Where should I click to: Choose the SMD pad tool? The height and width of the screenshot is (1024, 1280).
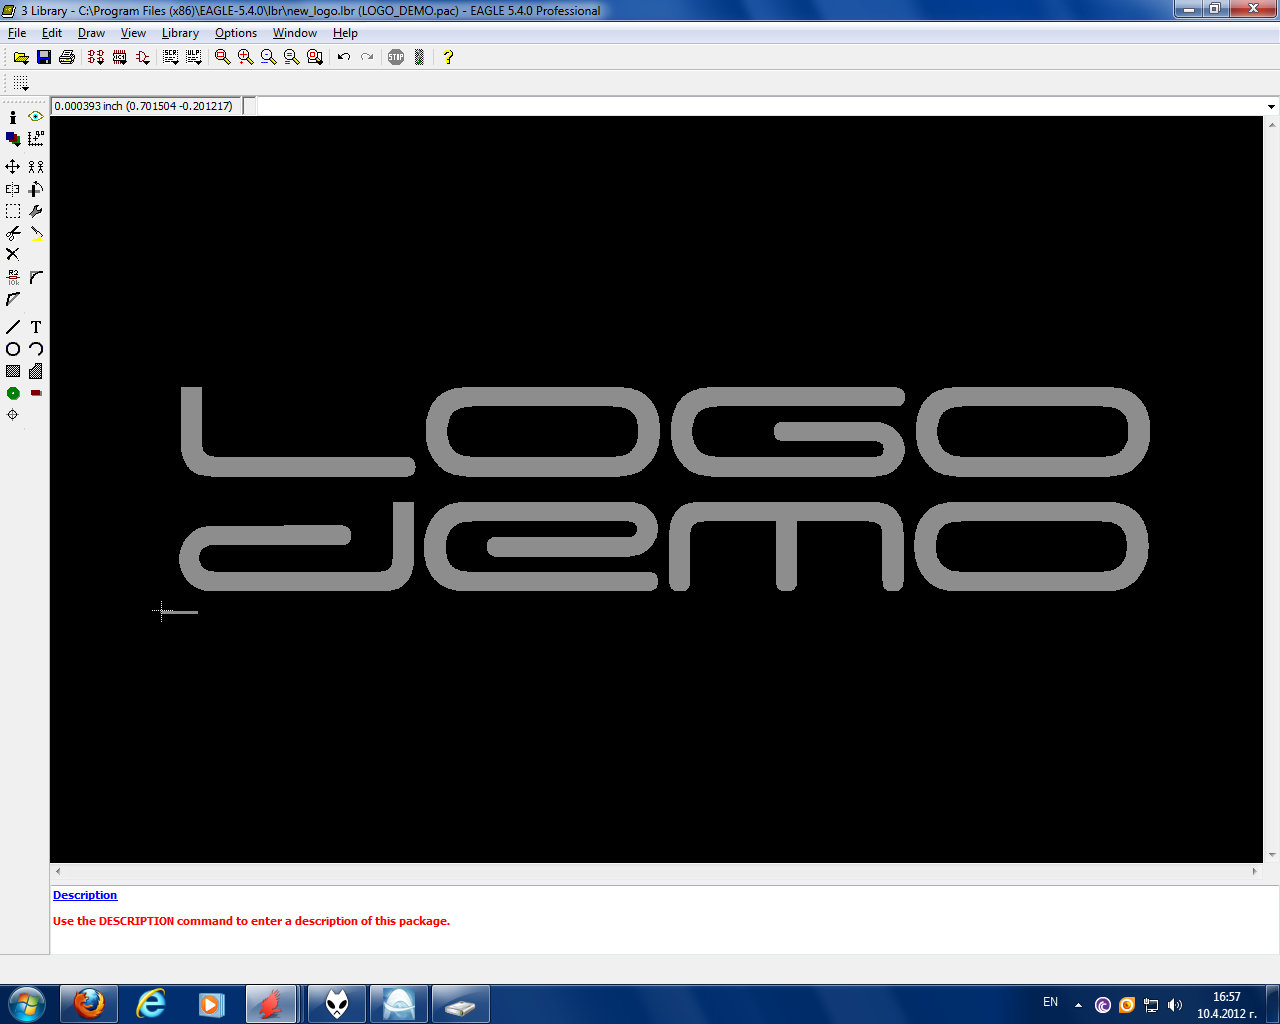[x=34, y=393]
